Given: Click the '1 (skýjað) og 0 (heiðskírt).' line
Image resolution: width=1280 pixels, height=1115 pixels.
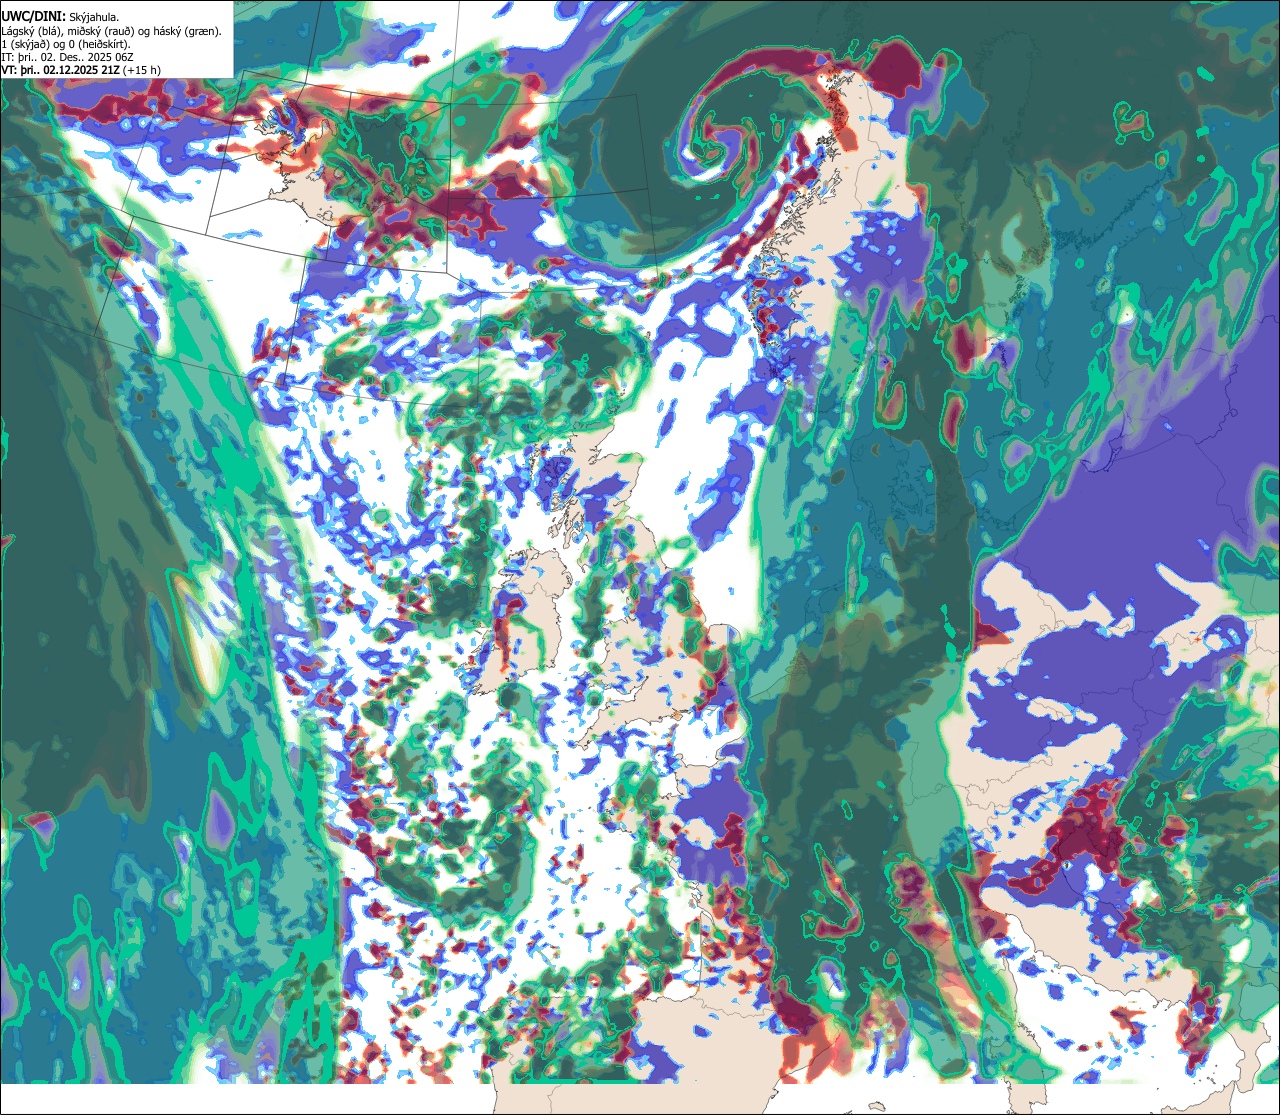Looking at the screenshot, I should point(66,44).
